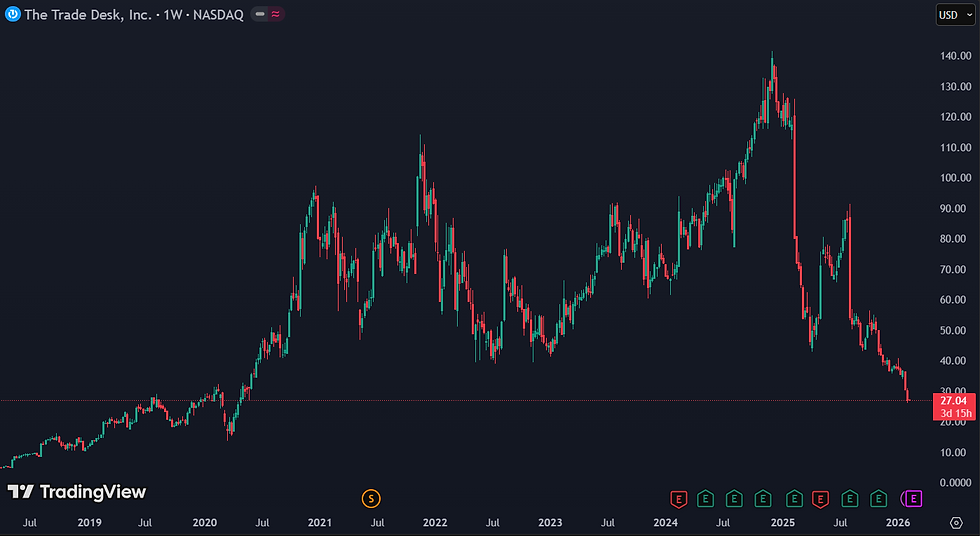Viewport: 980px width, 536px height.
Task: Click the 2023 time axis label
Action: (550, 522)
